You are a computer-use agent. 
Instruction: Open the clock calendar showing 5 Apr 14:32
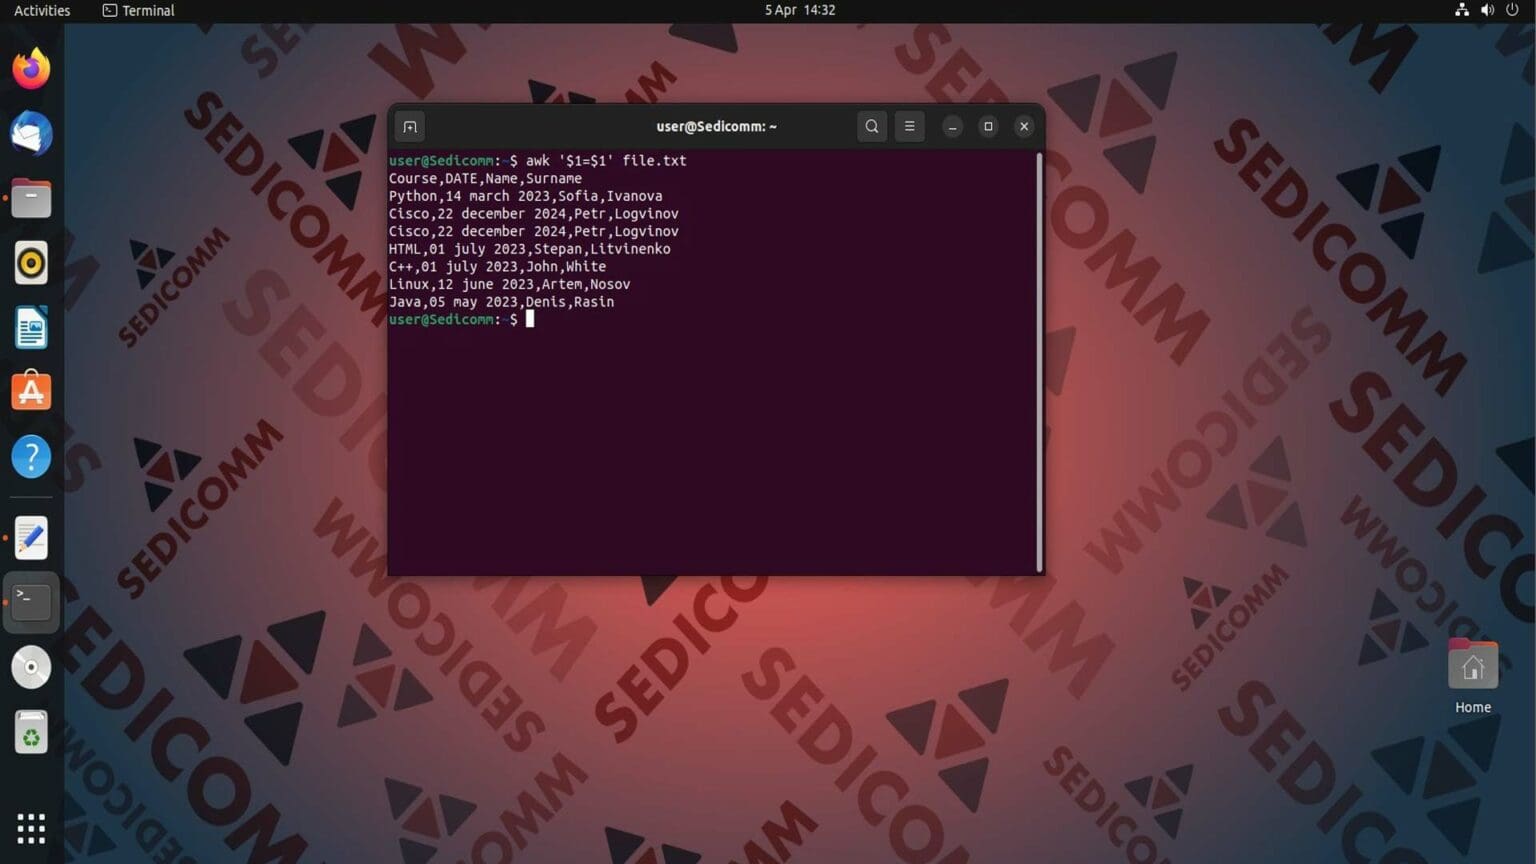tap(799, 11)
